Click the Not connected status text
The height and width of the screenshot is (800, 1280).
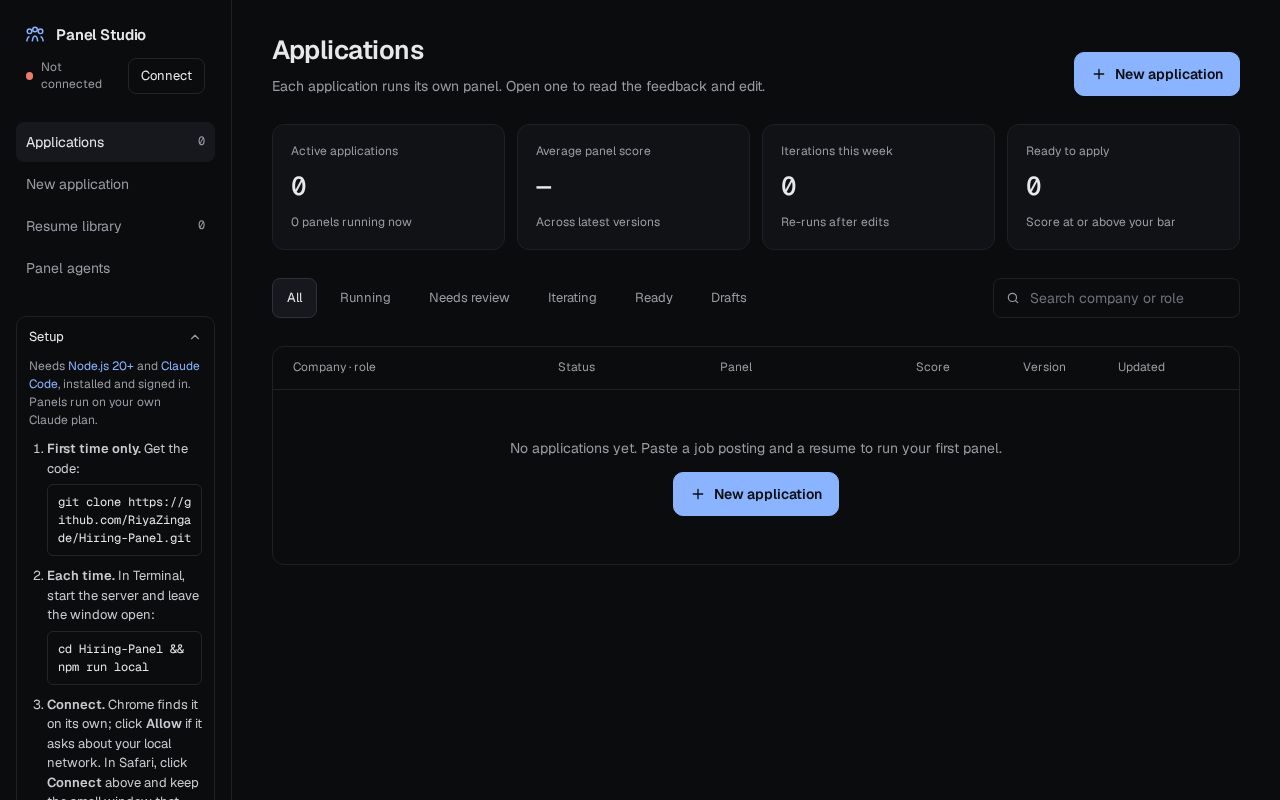click(71, 76)
